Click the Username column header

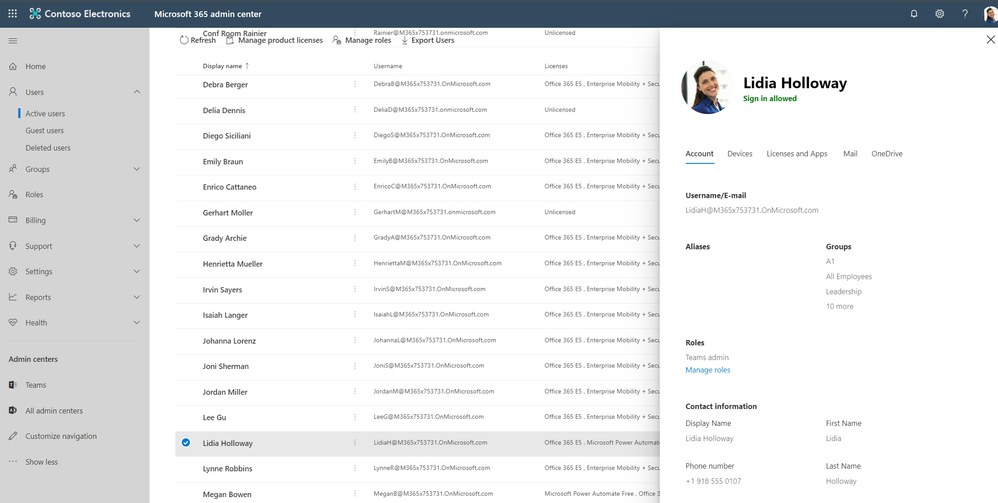(x=388, y=66)
